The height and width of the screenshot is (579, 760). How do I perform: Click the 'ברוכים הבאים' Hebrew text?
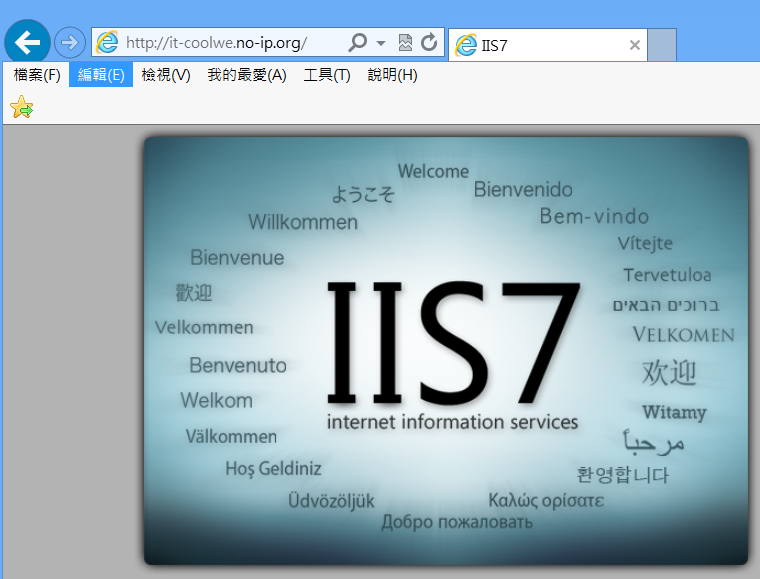click(665, 305)
